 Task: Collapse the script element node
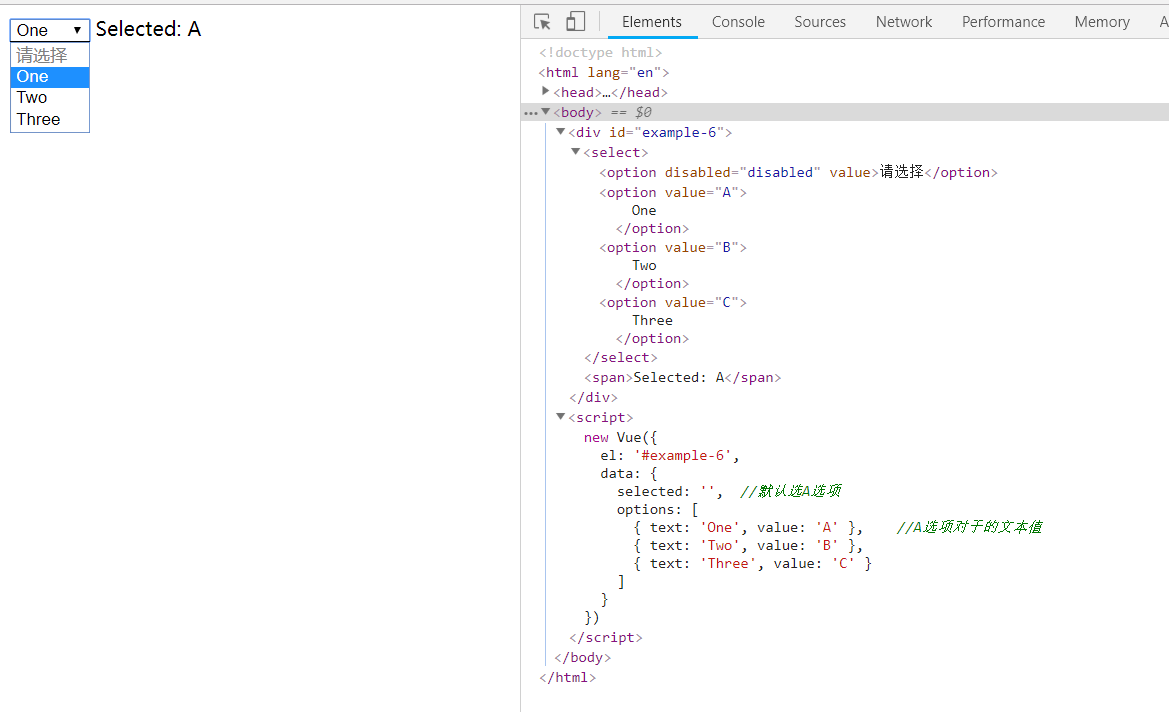click(x=561, y=417)
